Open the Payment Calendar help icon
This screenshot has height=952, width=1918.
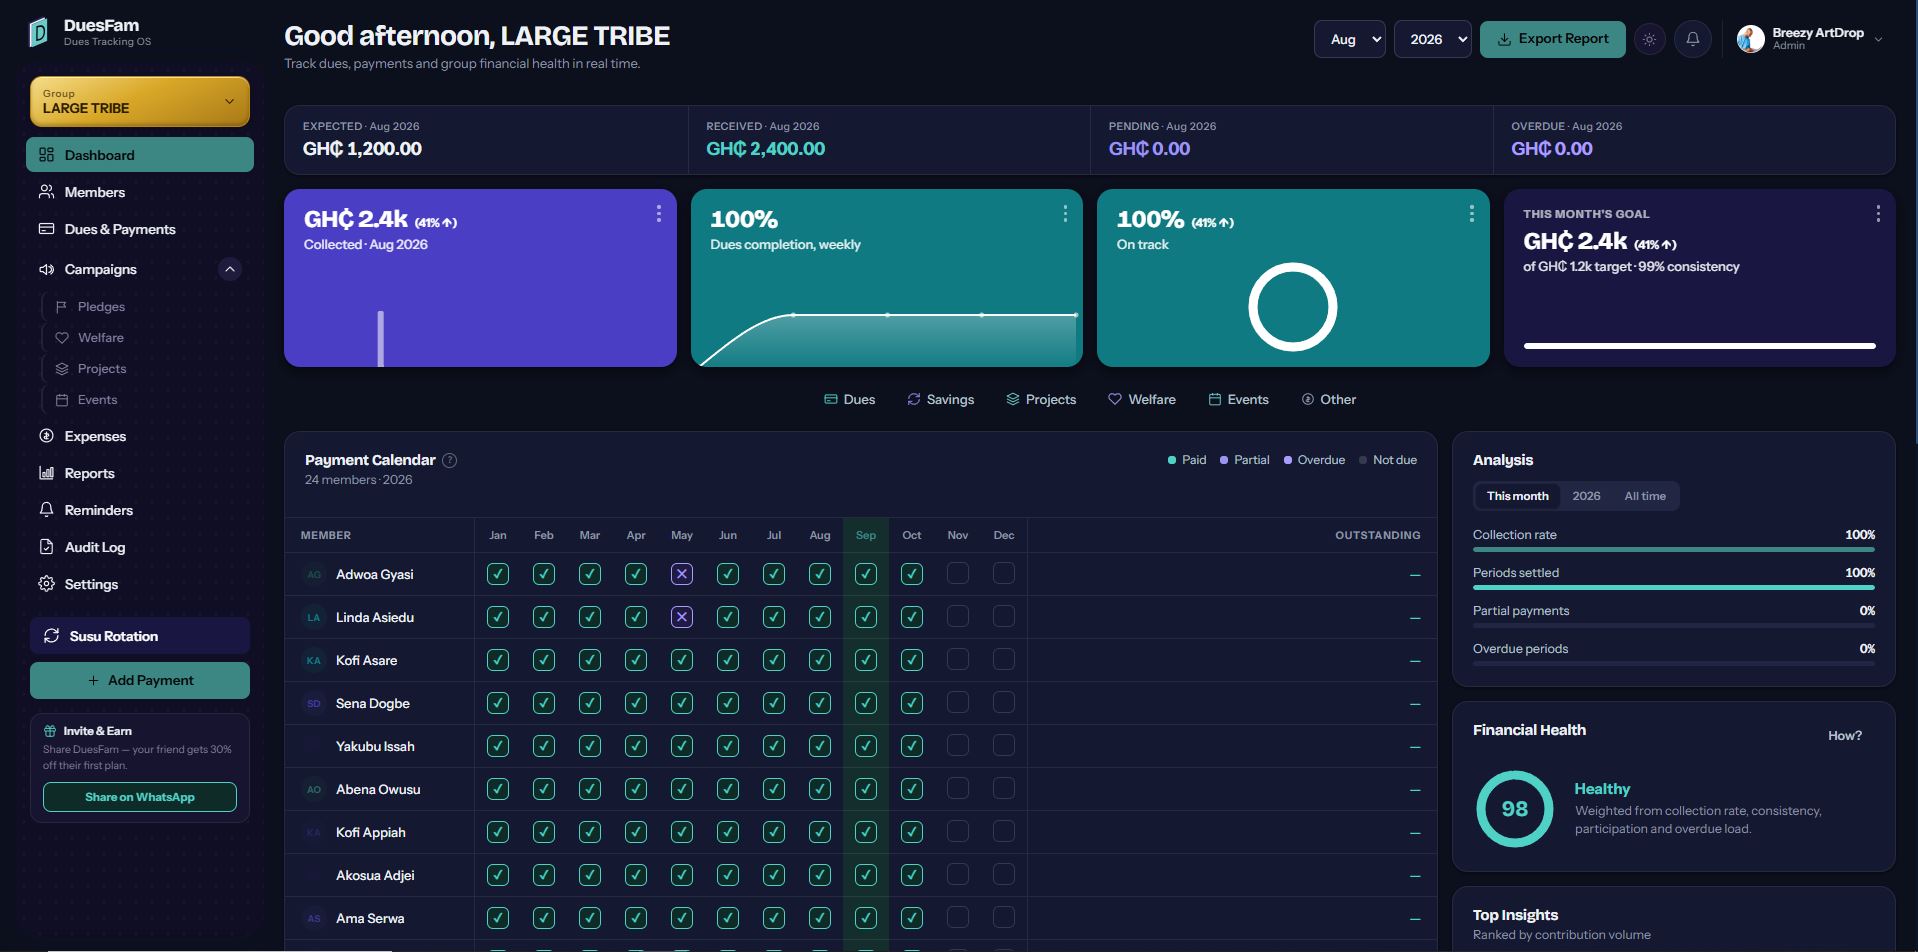[450, 460]
